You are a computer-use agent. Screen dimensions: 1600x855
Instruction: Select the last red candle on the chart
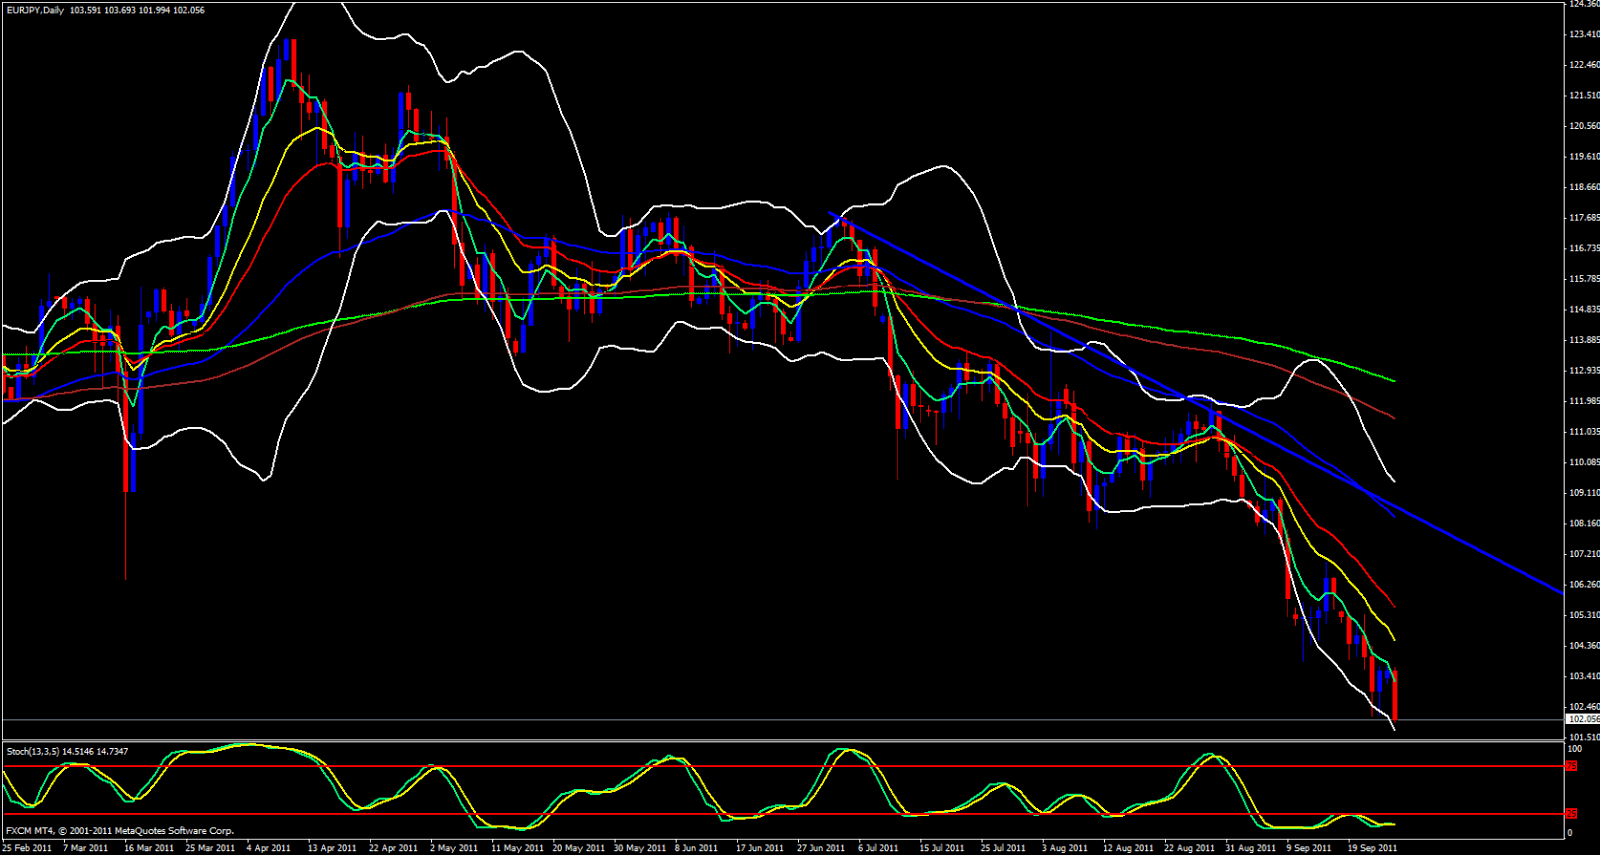click(1395, 695)
